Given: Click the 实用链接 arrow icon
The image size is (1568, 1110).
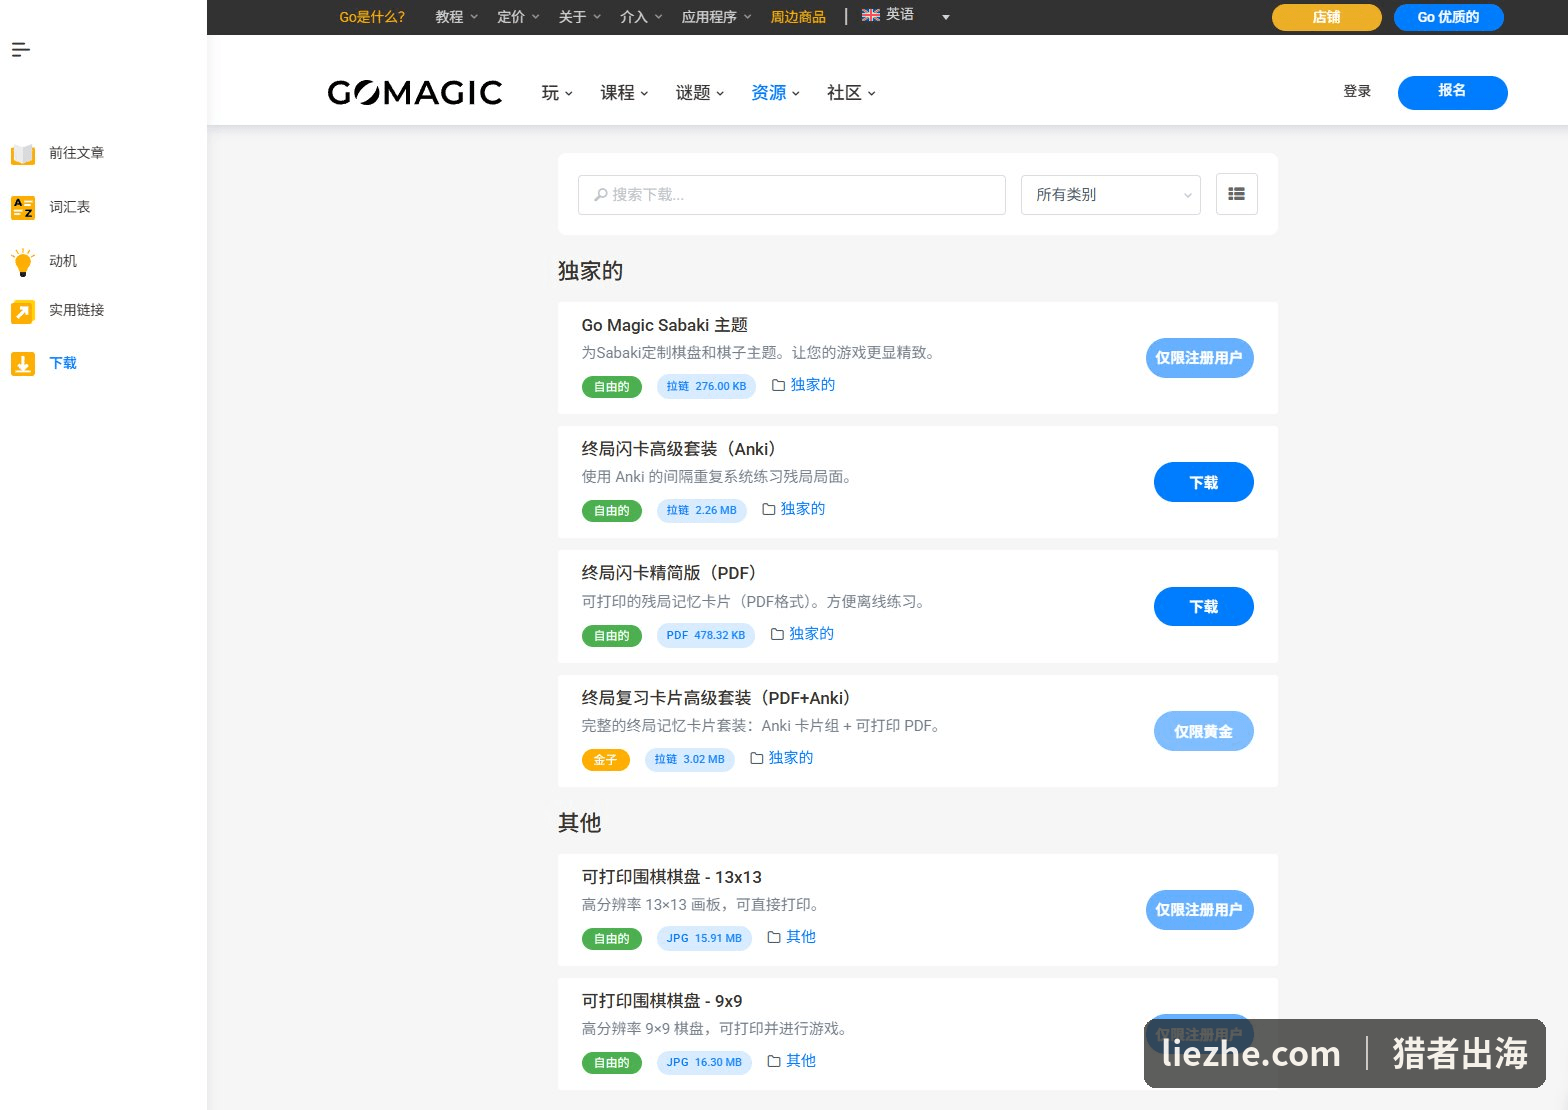Looking at the screenshot, I should click(23, 312).
